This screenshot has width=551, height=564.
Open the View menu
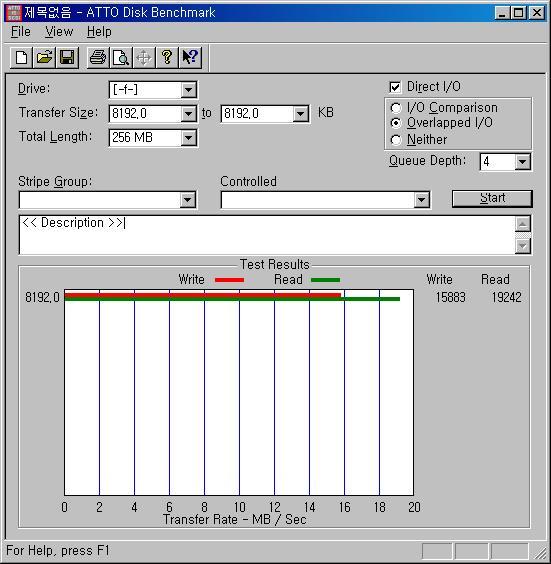click(x=59, y=32)
